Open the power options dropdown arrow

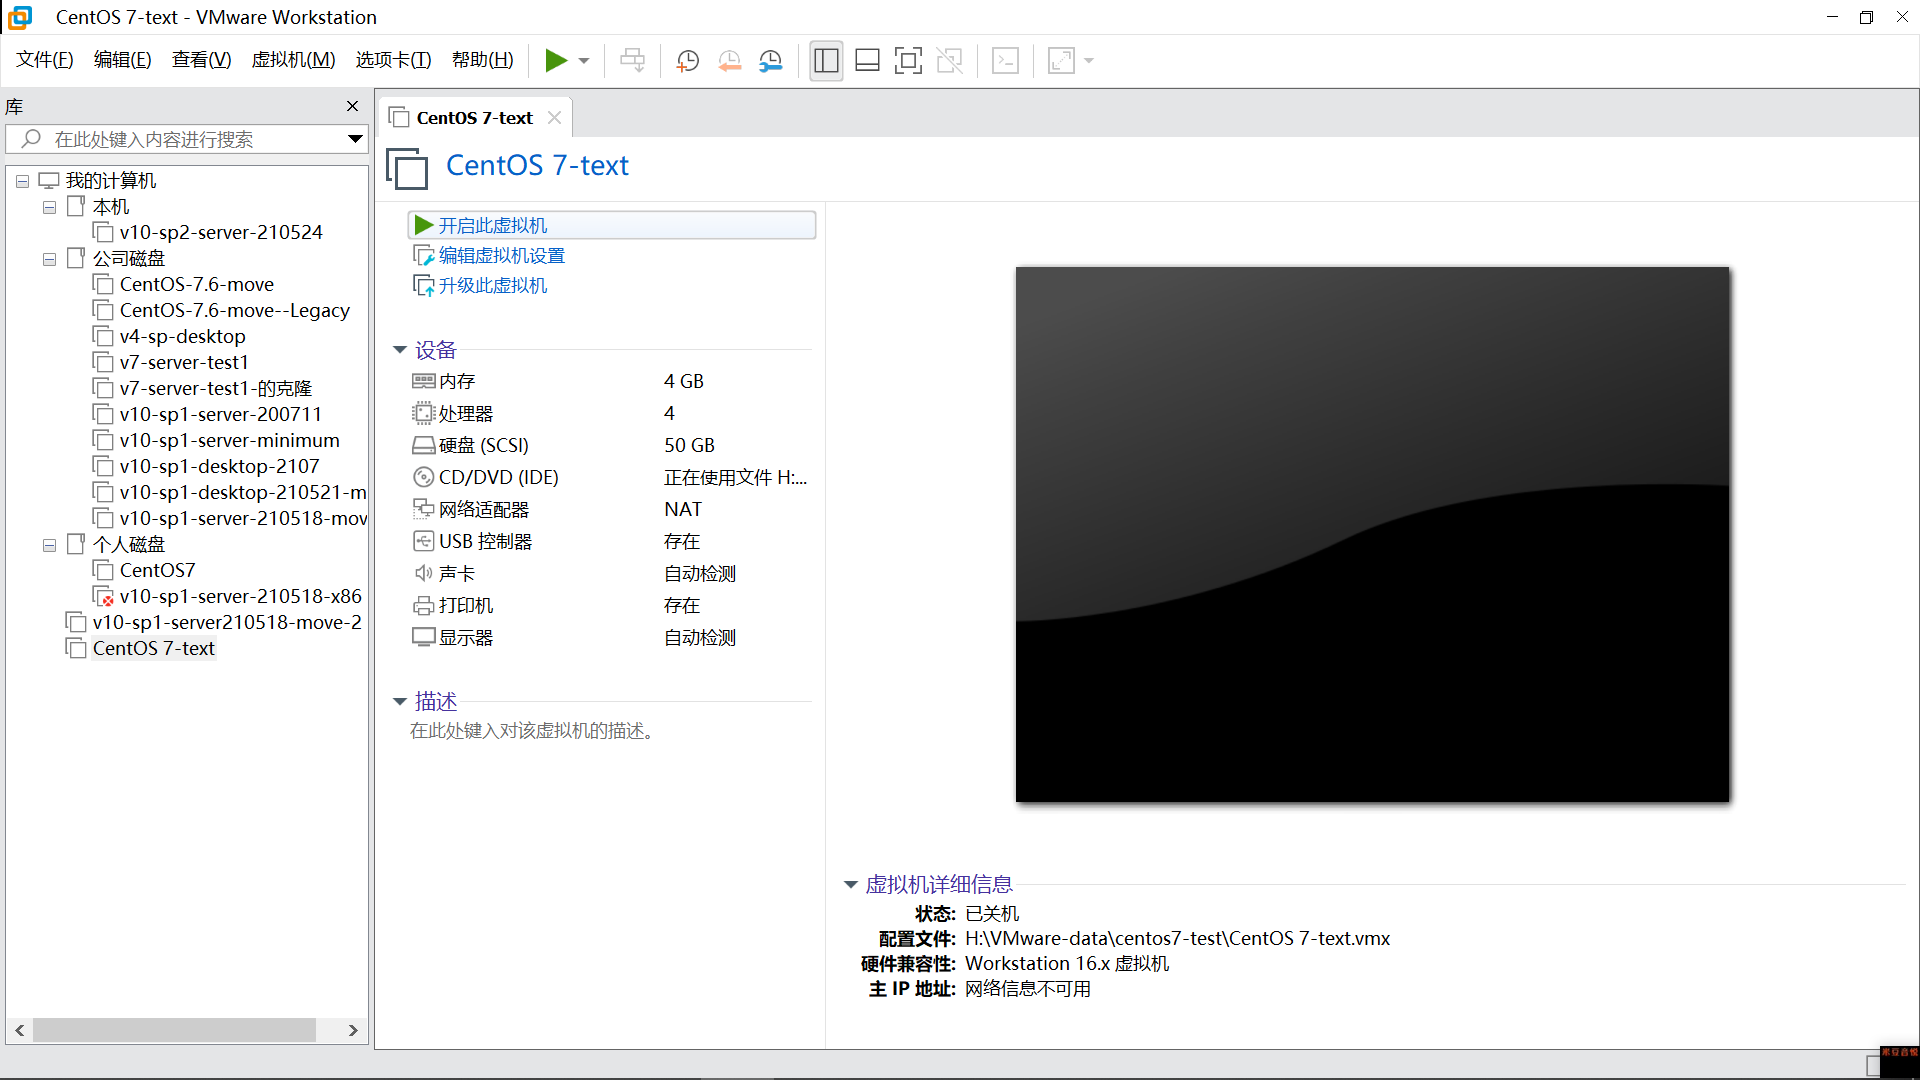(584, 61)
